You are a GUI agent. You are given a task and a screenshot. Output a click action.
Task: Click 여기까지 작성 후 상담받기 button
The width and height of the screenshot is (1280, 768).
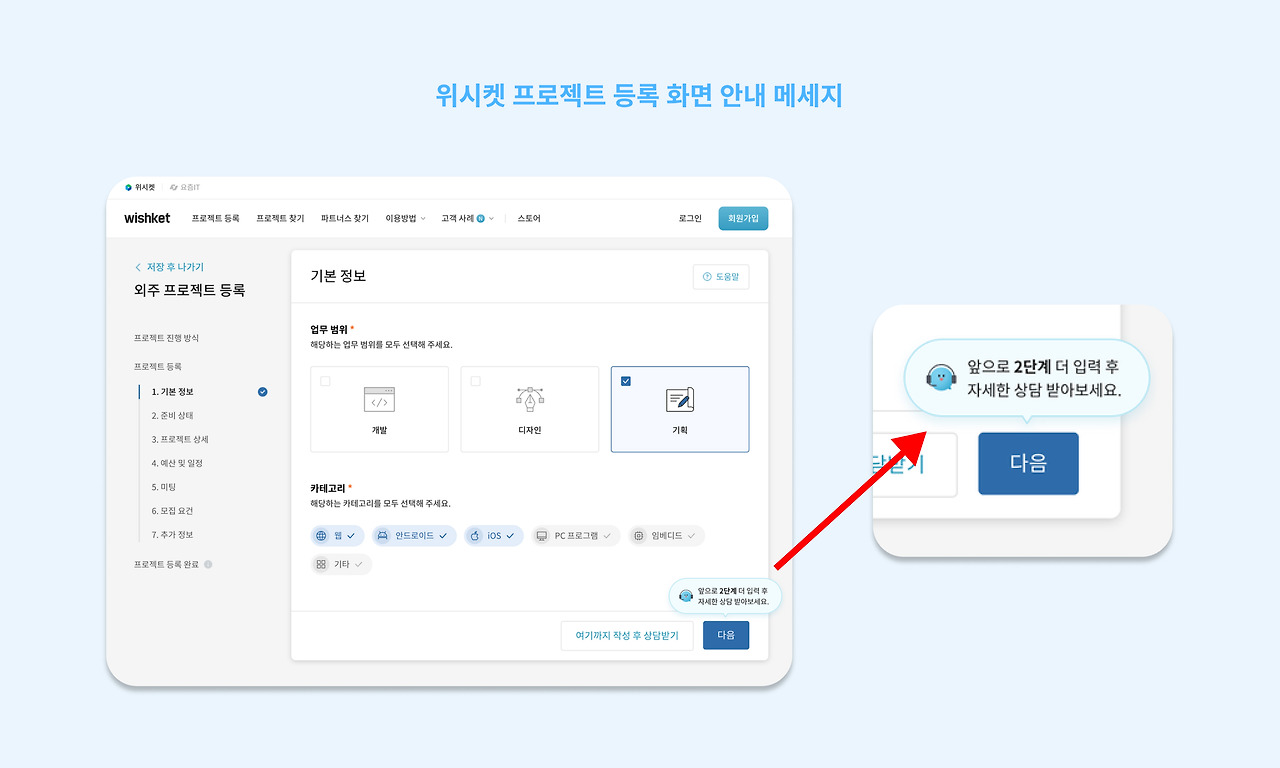point(627,635)
